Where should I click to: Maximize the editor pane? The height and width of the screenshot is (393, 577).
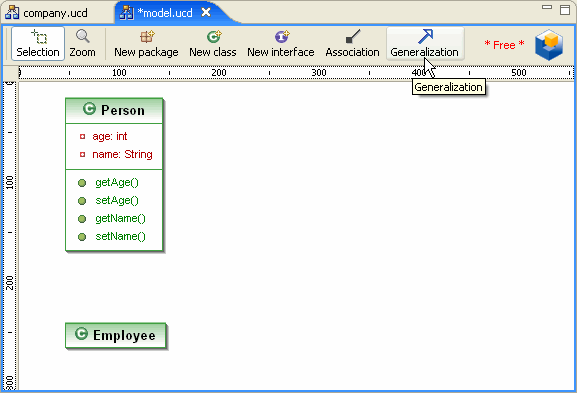[565, 10]
